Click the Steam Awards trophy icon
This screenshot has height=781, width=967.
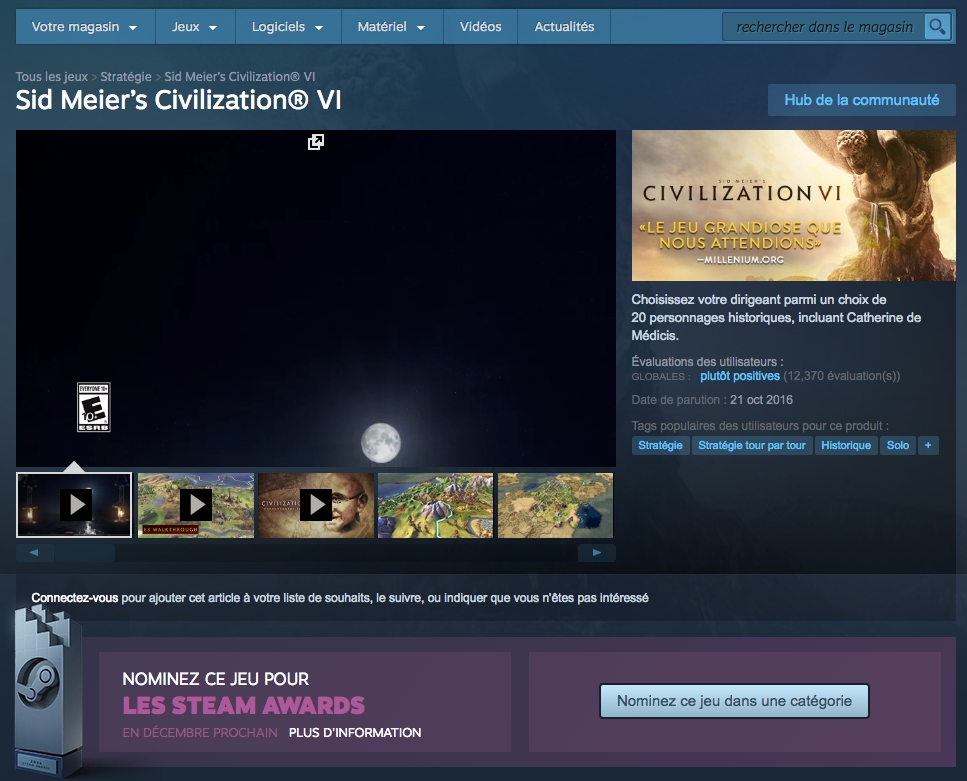click(x=46, y=691)
